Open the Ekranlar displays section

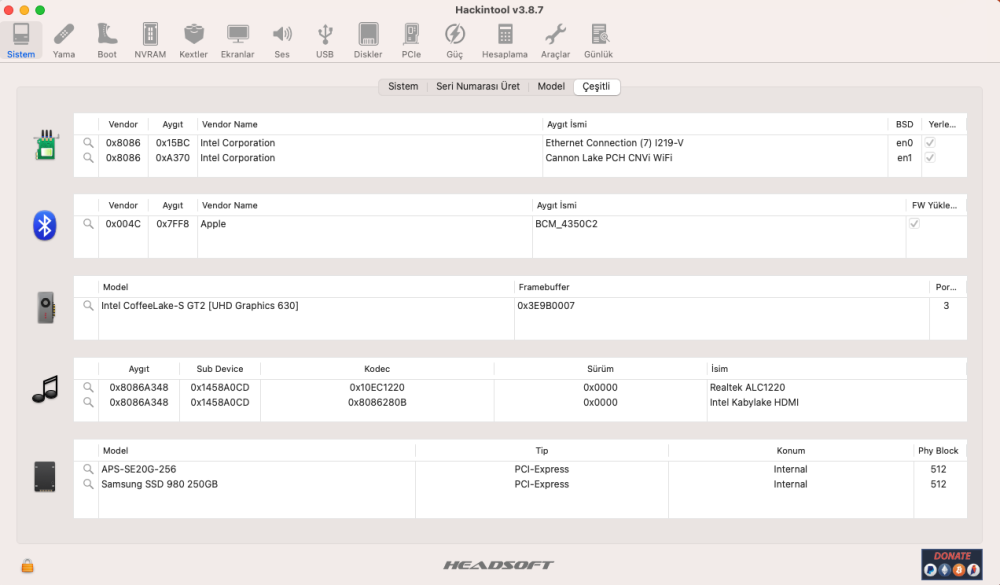pos(237,41)
